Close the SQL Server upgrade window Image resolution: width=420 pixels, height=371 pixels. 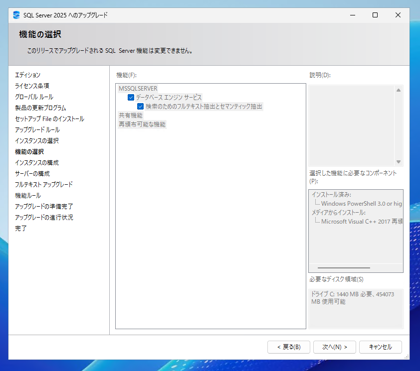click(398, 15)
